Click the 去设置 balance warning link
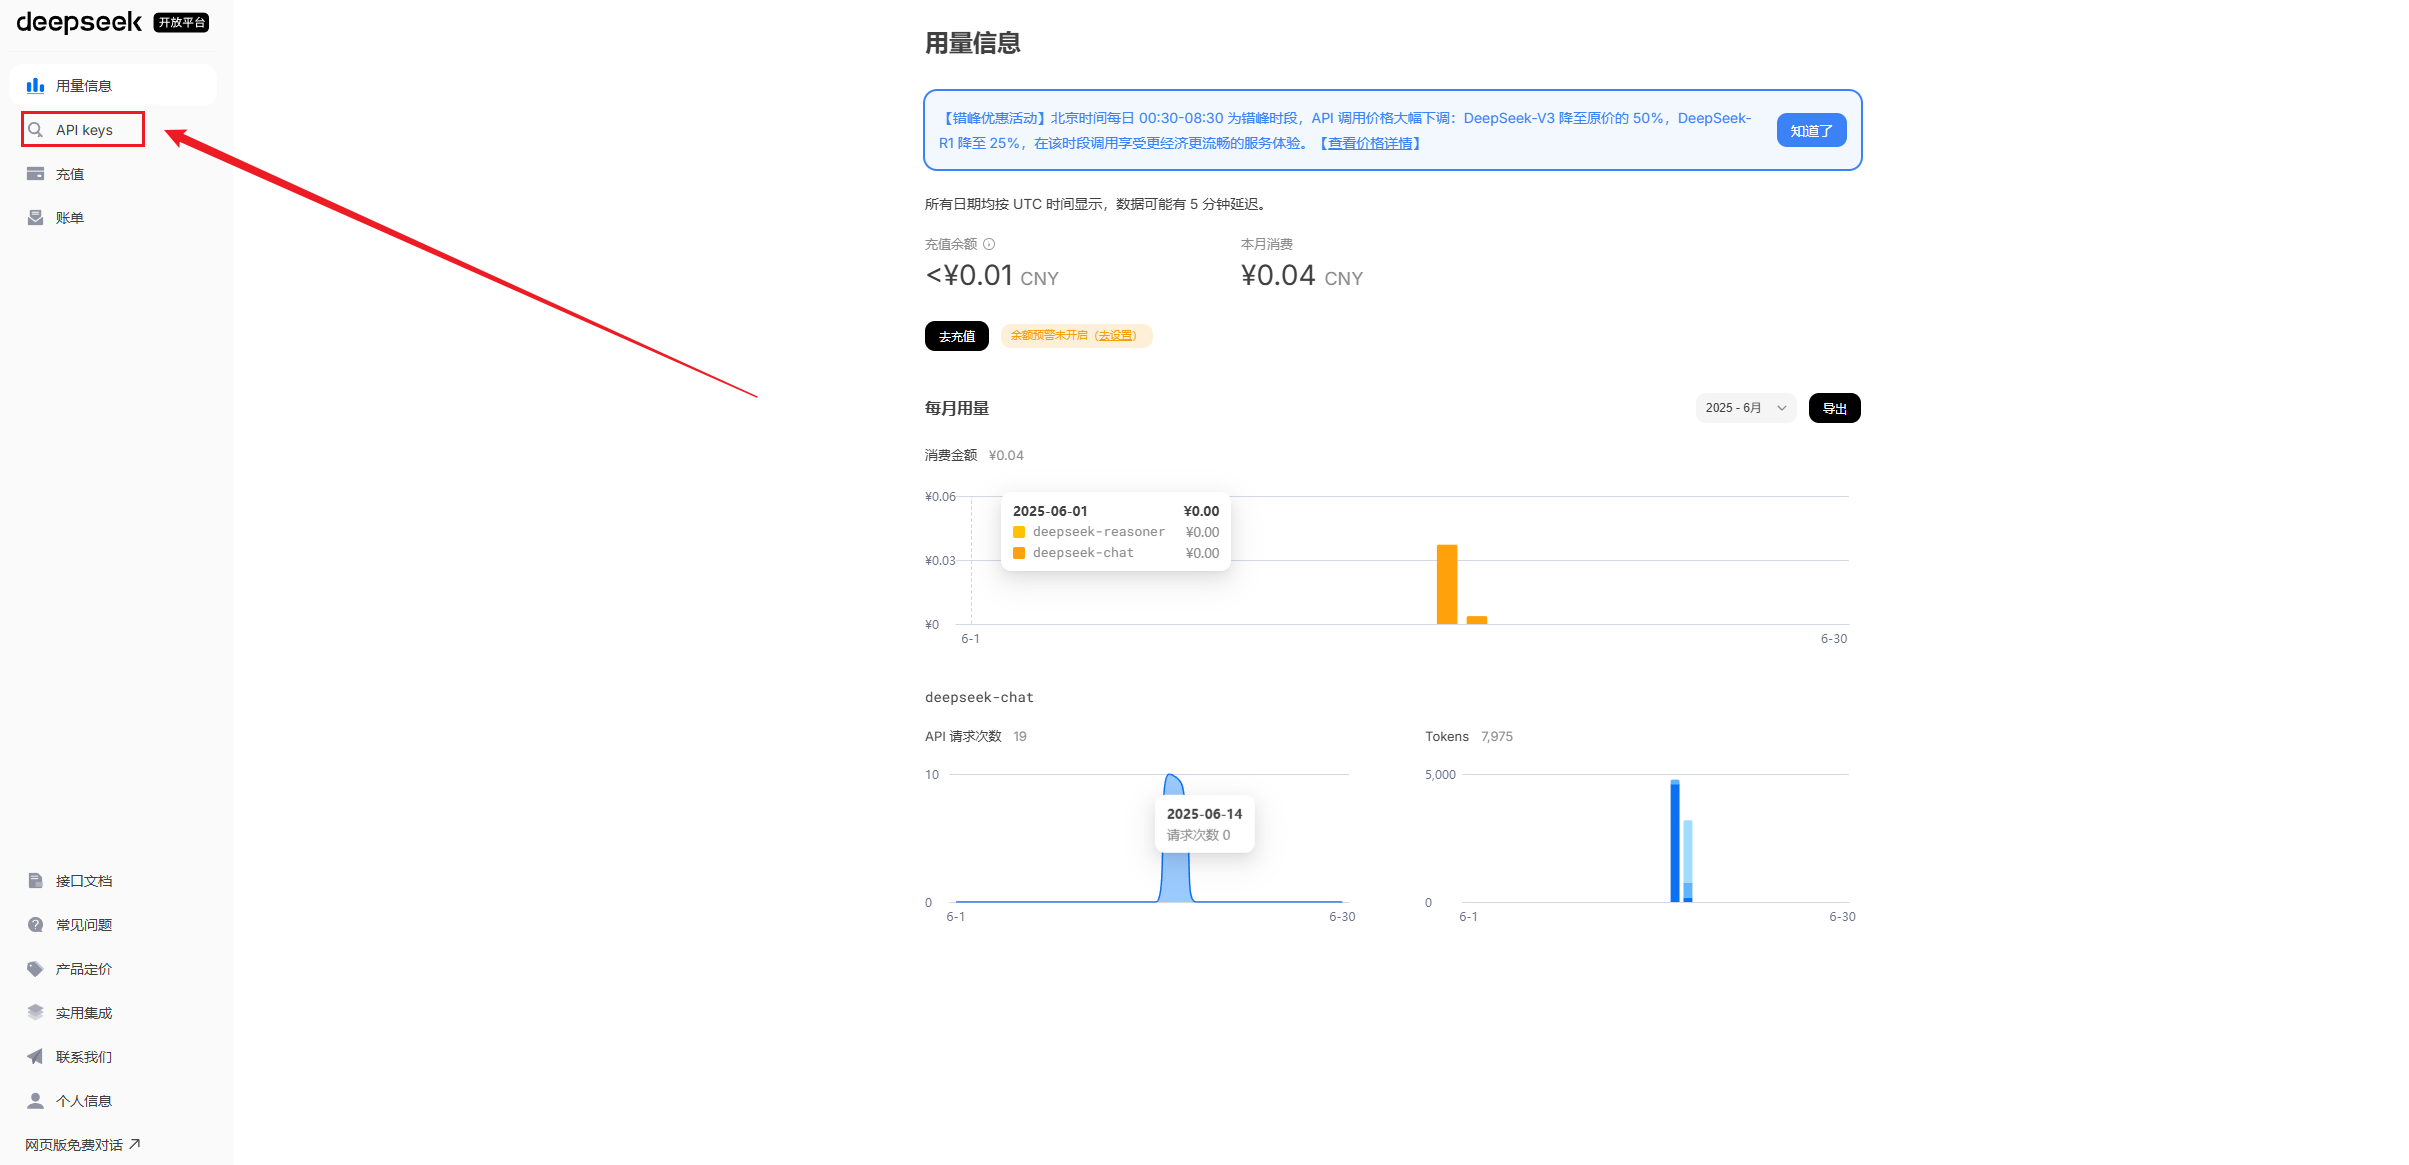Viewport: 2409px width, 1165px height. pos(1115,336)
